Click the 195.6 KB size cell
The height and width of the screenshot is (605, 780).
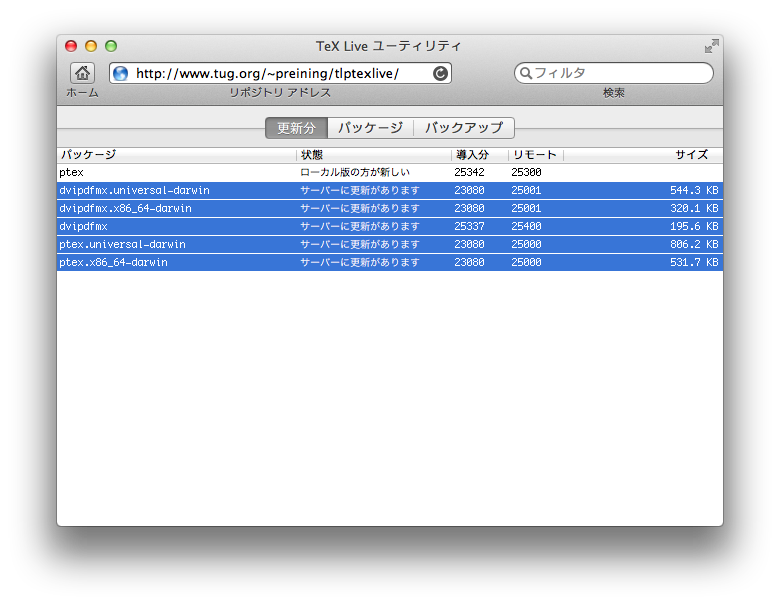click(694, 226)
